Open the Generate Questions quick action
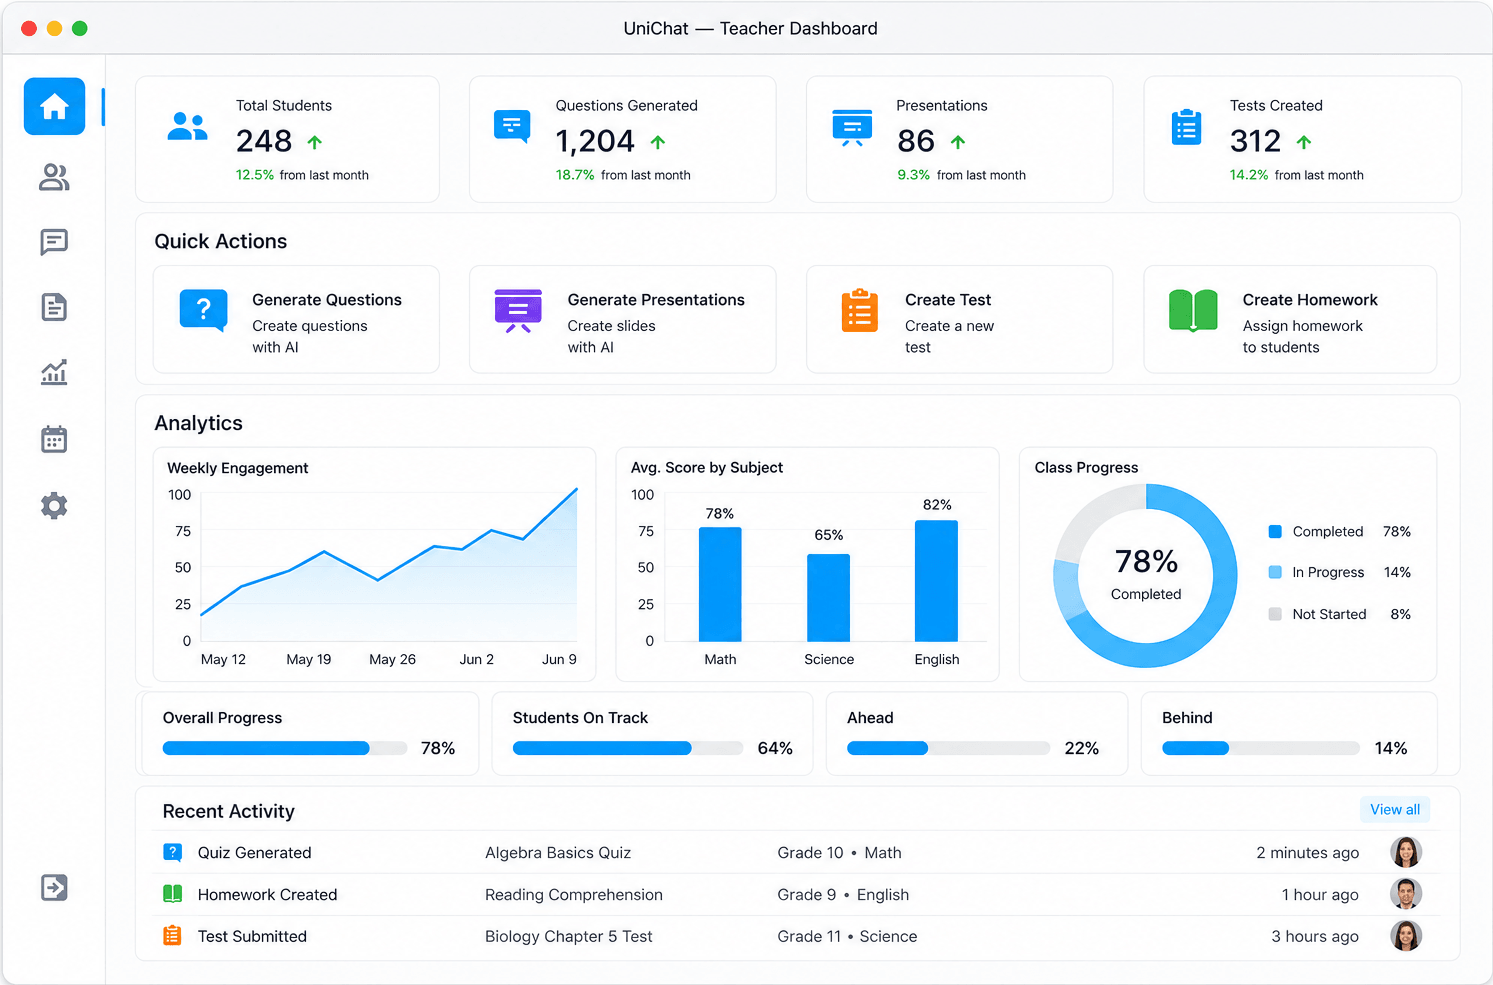Image resolution: width=1493 pixels, height=985 pixels. (x=296, y=320)
